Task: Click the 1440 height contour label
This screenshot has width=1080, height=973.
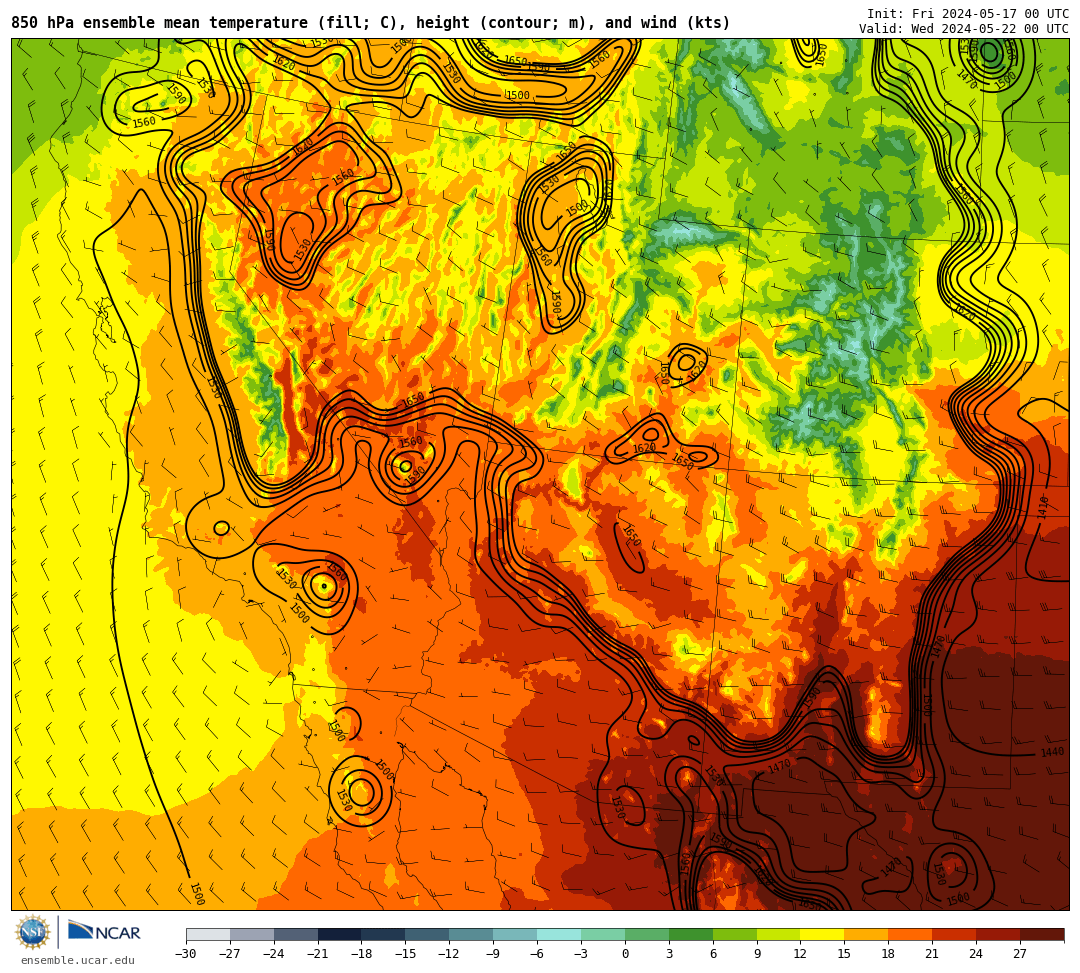Action: (x=1052, y=753)
